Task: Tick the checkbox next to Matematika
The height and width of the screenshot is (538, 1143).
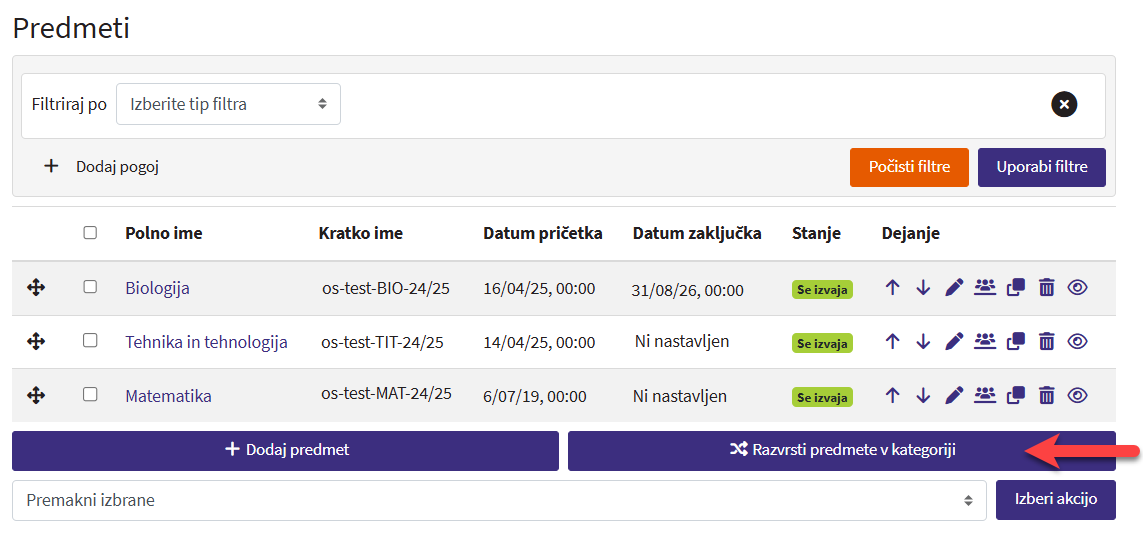Action: [90, 395]
